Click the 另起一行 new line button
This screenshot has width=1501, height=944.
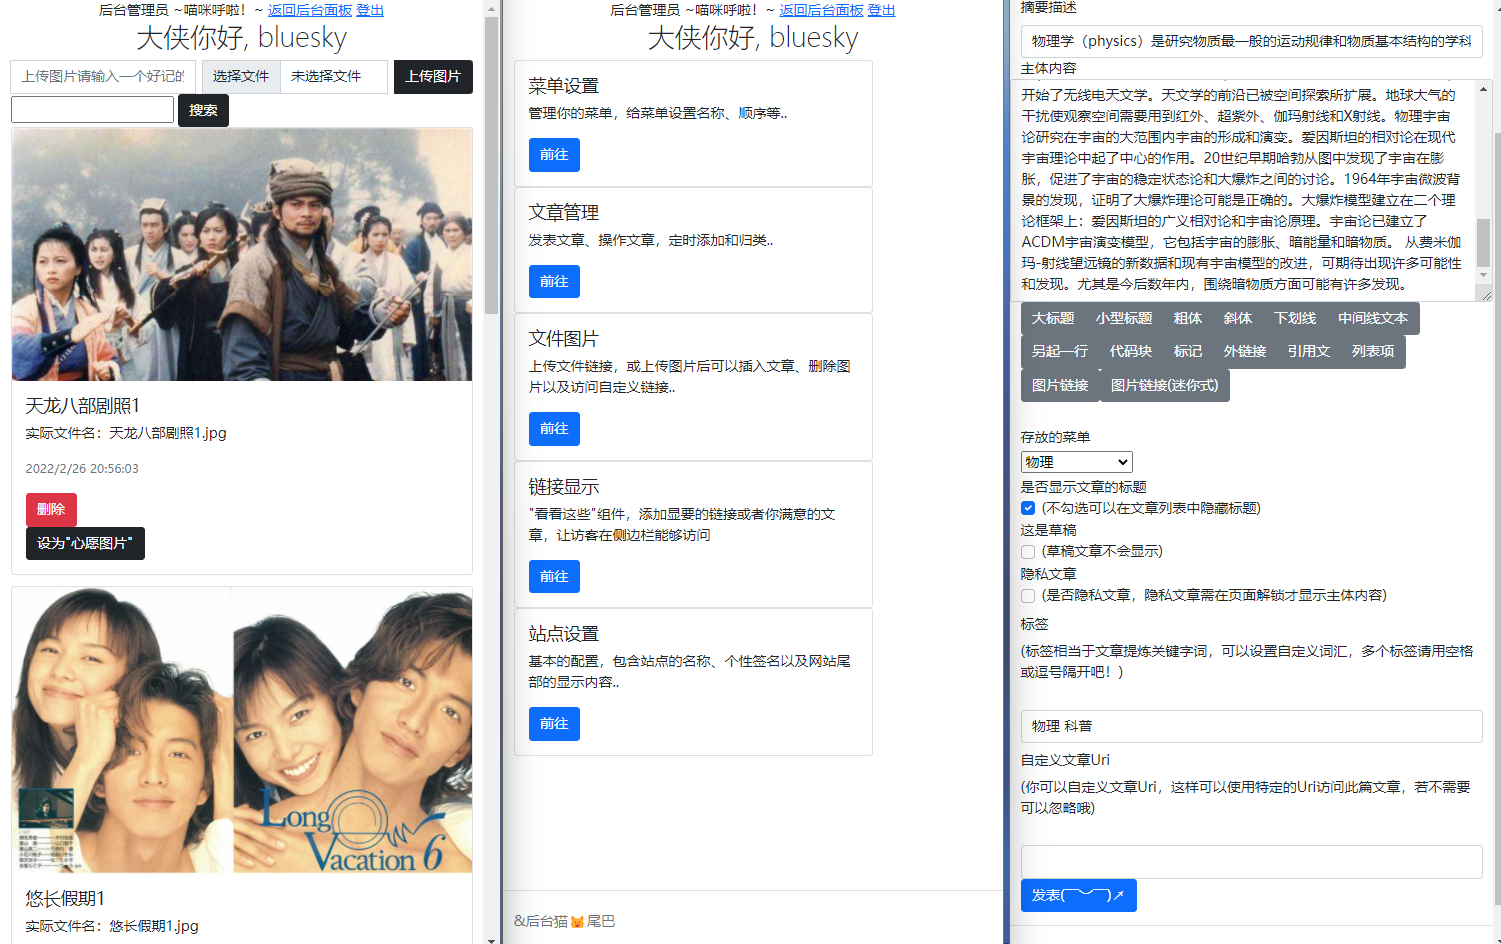coord(1060,351)
